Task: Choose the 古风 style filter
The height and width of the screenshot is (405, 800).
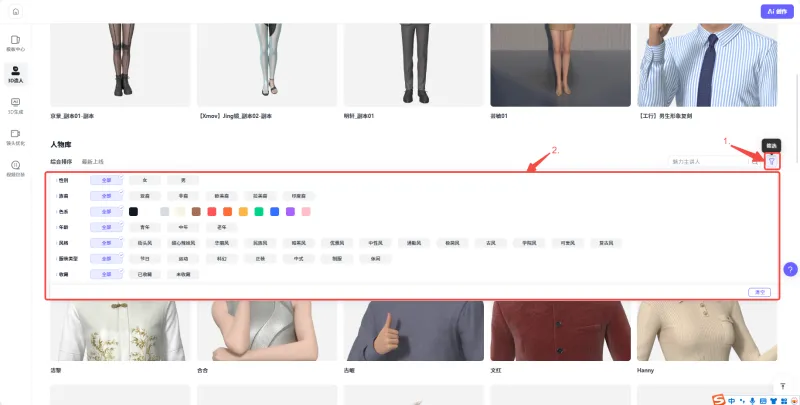Action: pyautogui.click(x=491, y=243)
